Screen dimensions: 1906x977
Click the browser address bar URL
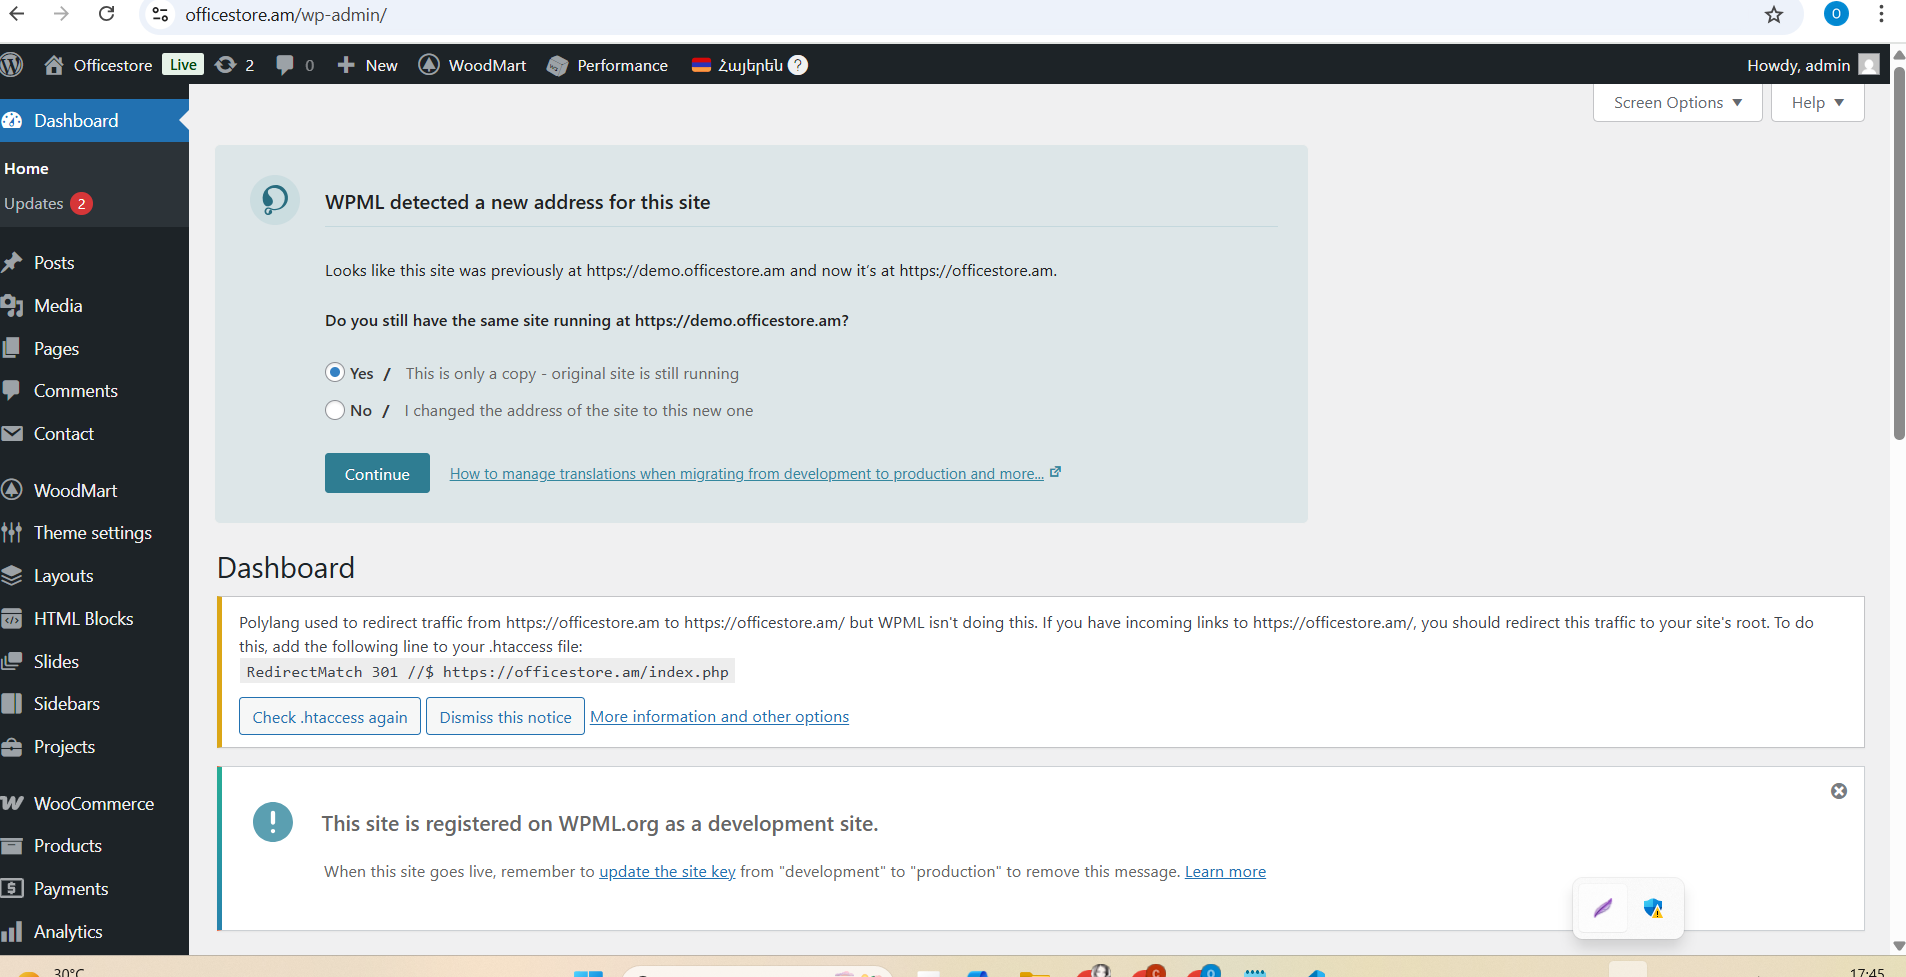pos(286,15)
